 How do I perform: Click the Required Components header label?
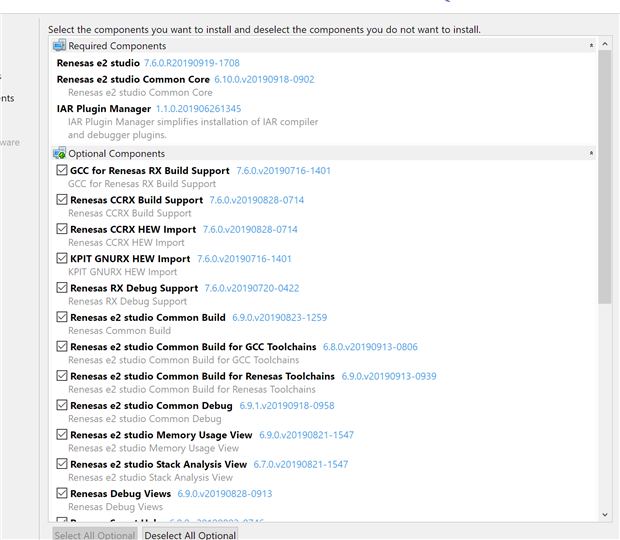click(117, 46)
